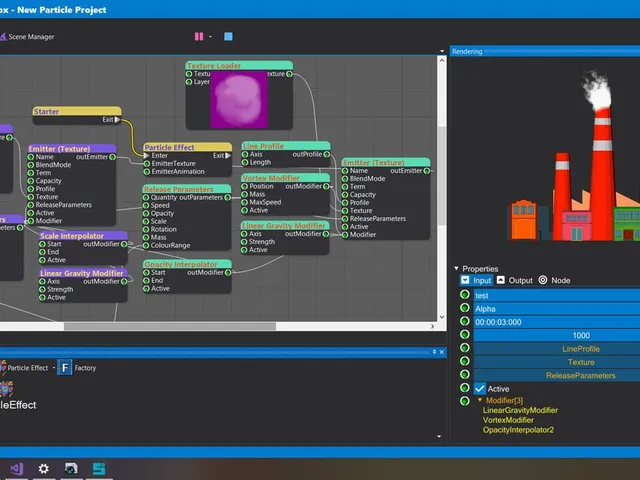Image resolution: width=640 pixels, height=480 pixels.
Task: Toggle the Active checkbox in Properties
Action: pos(480,389)
